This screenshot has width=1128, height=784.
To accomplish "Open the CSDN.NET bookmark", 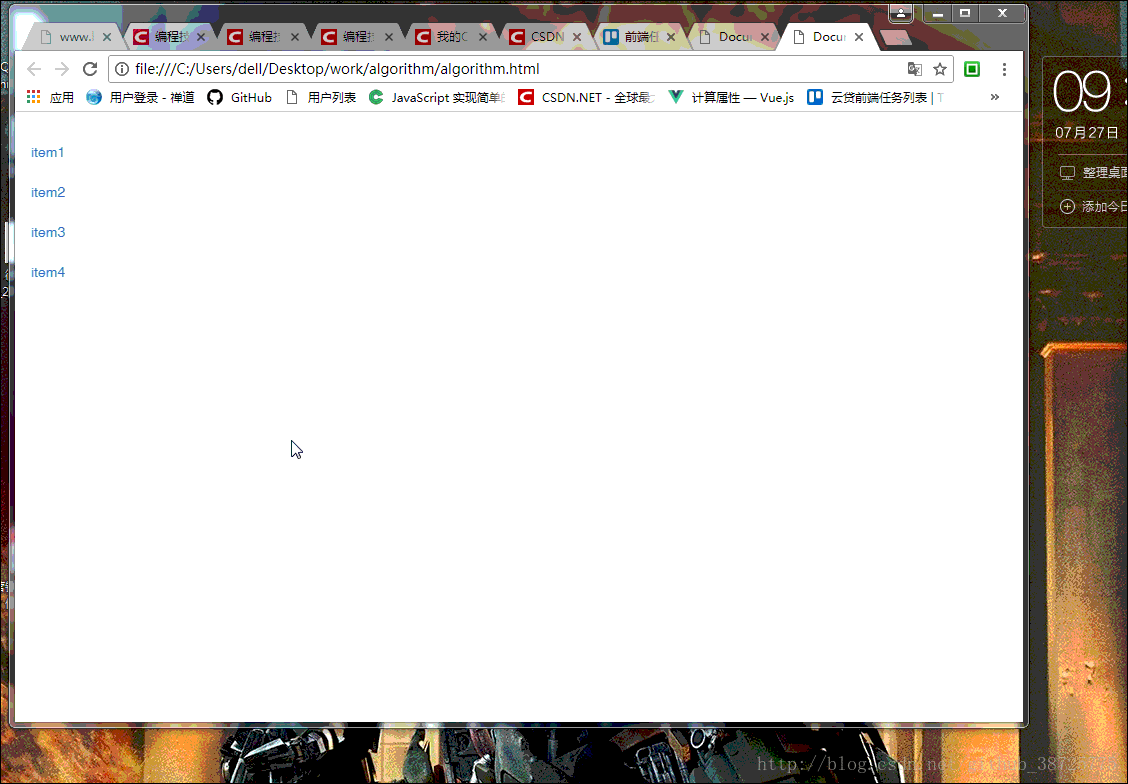I will (586, 97).
